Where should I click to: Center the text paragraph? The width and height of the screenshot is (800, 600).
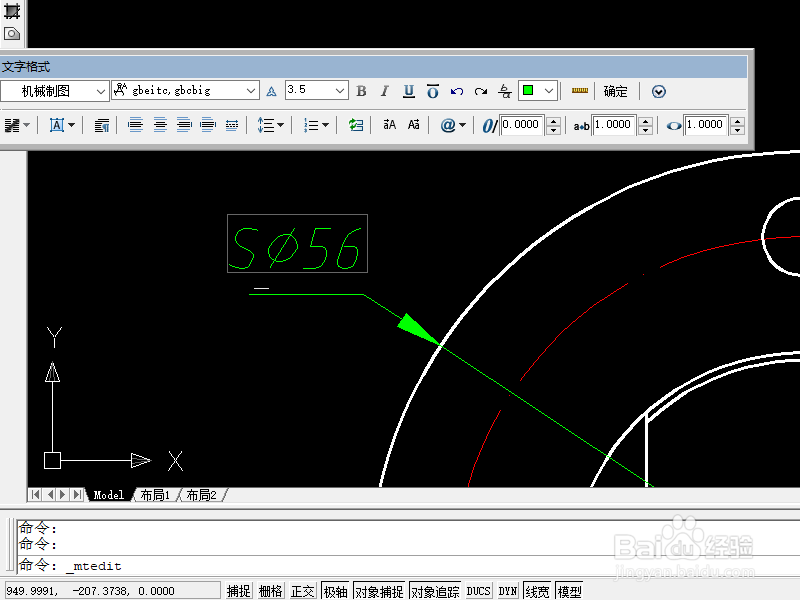pyautogui.click(x=160, y=125)
